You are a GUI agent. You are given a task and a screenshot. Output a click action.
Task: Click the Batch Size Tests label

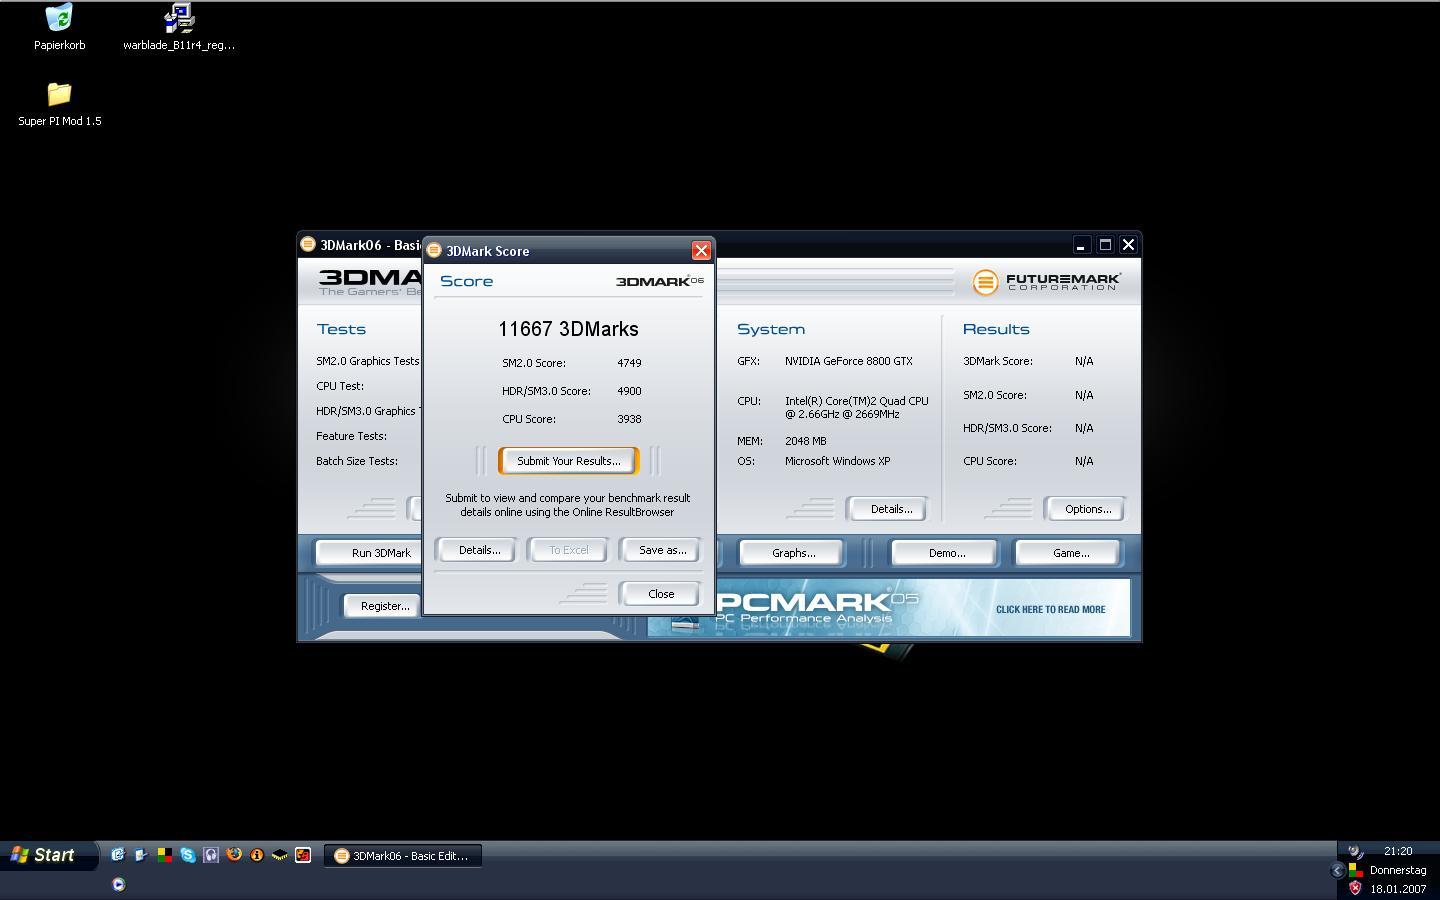(357, 461)
